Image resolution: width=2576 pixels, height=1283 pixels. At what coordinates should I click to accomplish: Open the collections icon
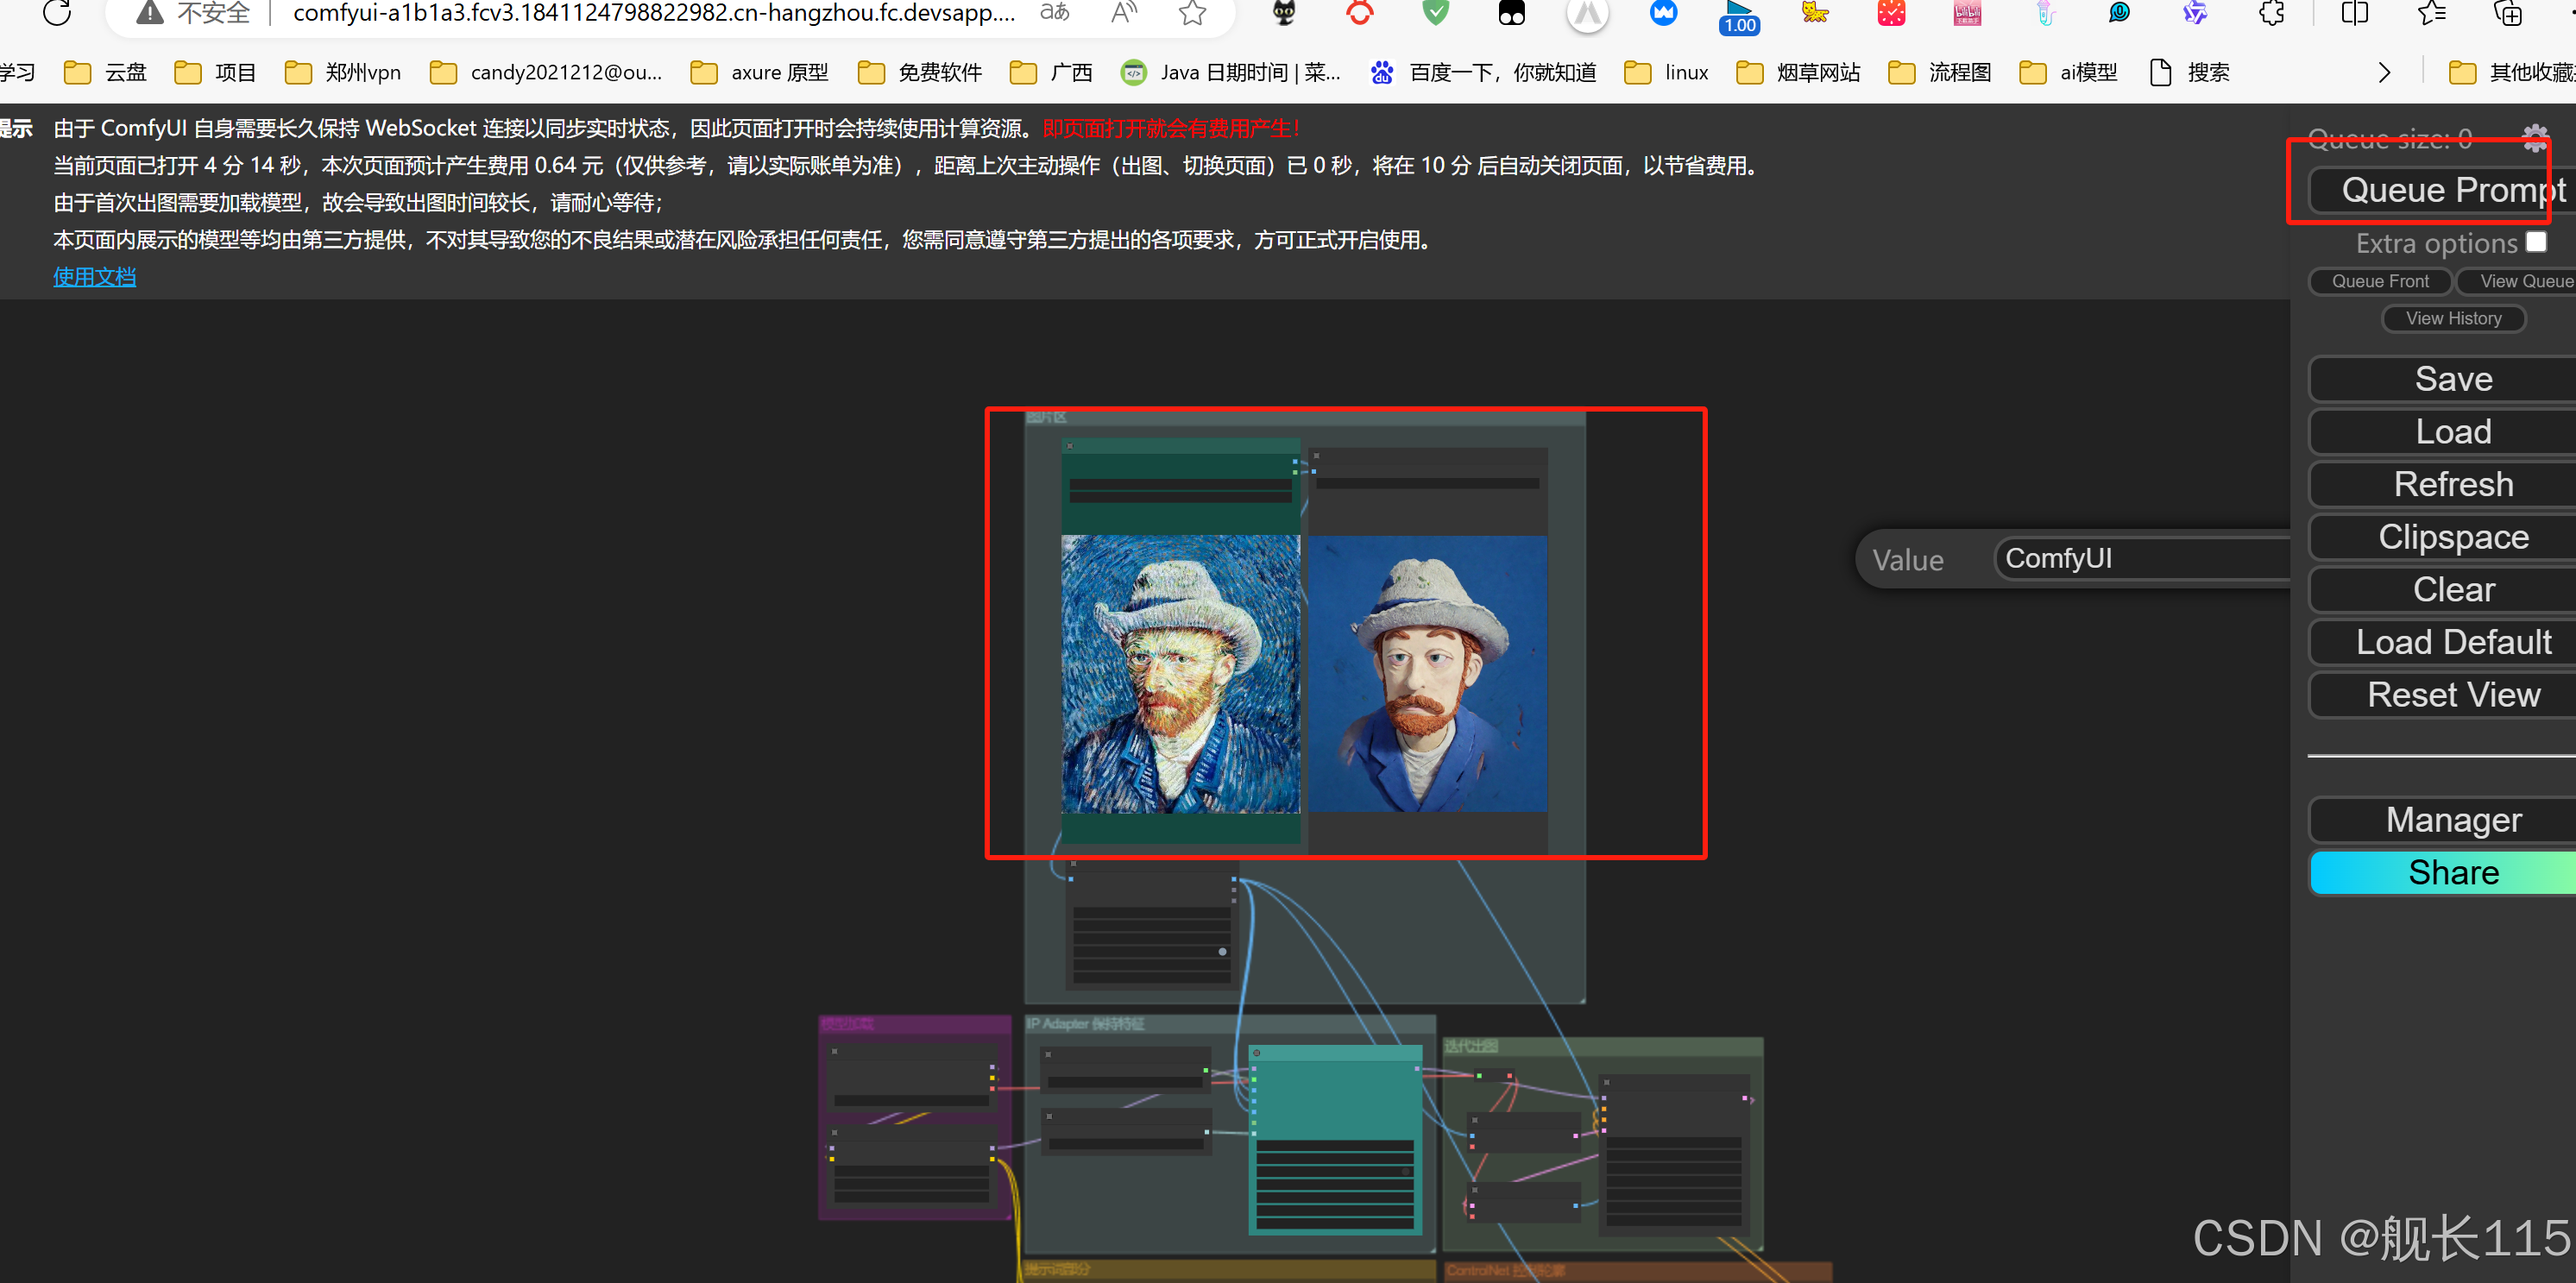(2507, 13)
